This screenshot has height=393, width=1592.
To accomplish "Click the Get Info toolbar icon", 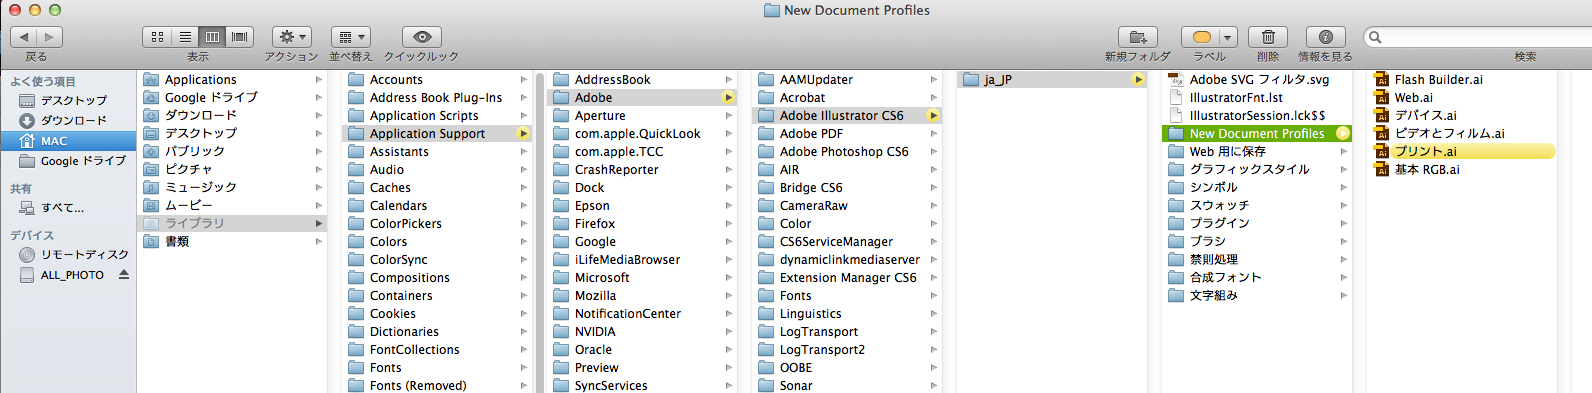I will 1325,37.
